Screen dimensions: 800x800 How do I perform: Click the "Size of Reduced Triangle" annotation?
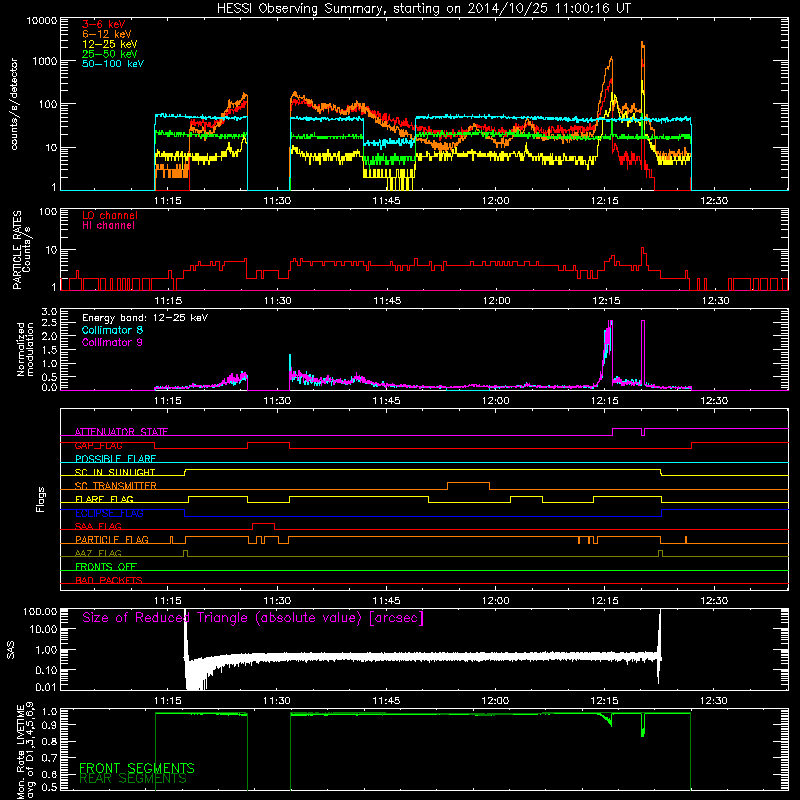tap(253, 618)
